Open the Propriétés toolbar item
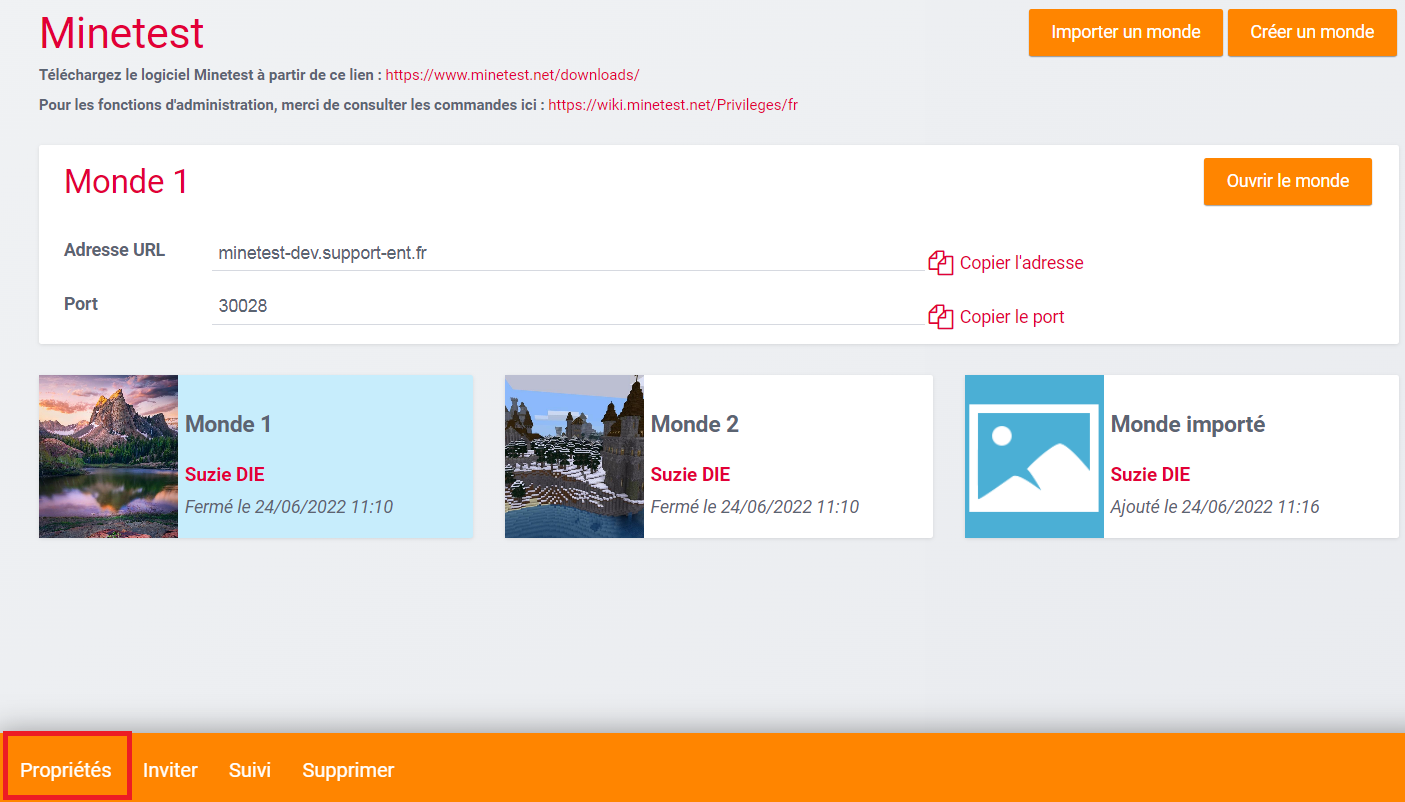 [66, 770]
